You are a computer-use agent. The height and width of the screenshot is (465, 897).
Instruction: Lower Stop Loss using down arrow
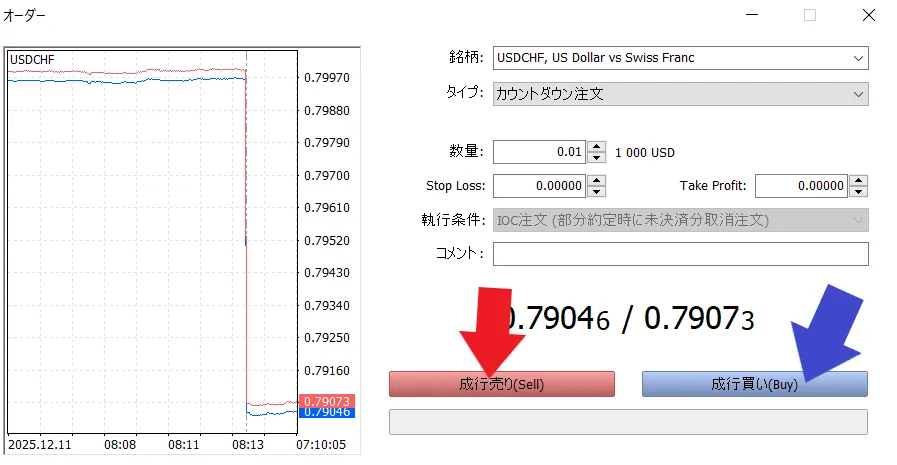click(x=597, y=192)
